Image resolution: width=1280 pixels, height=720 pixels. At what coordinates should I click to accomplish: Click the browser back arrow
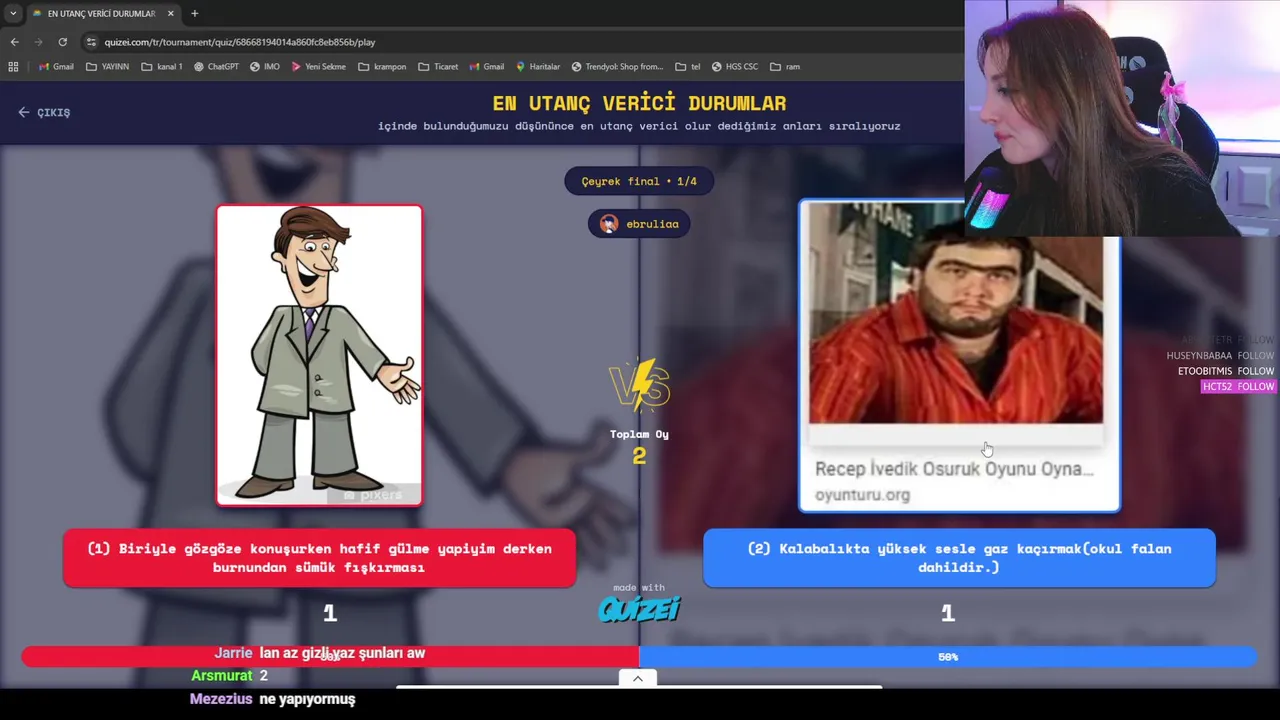[x=14, y=42]
